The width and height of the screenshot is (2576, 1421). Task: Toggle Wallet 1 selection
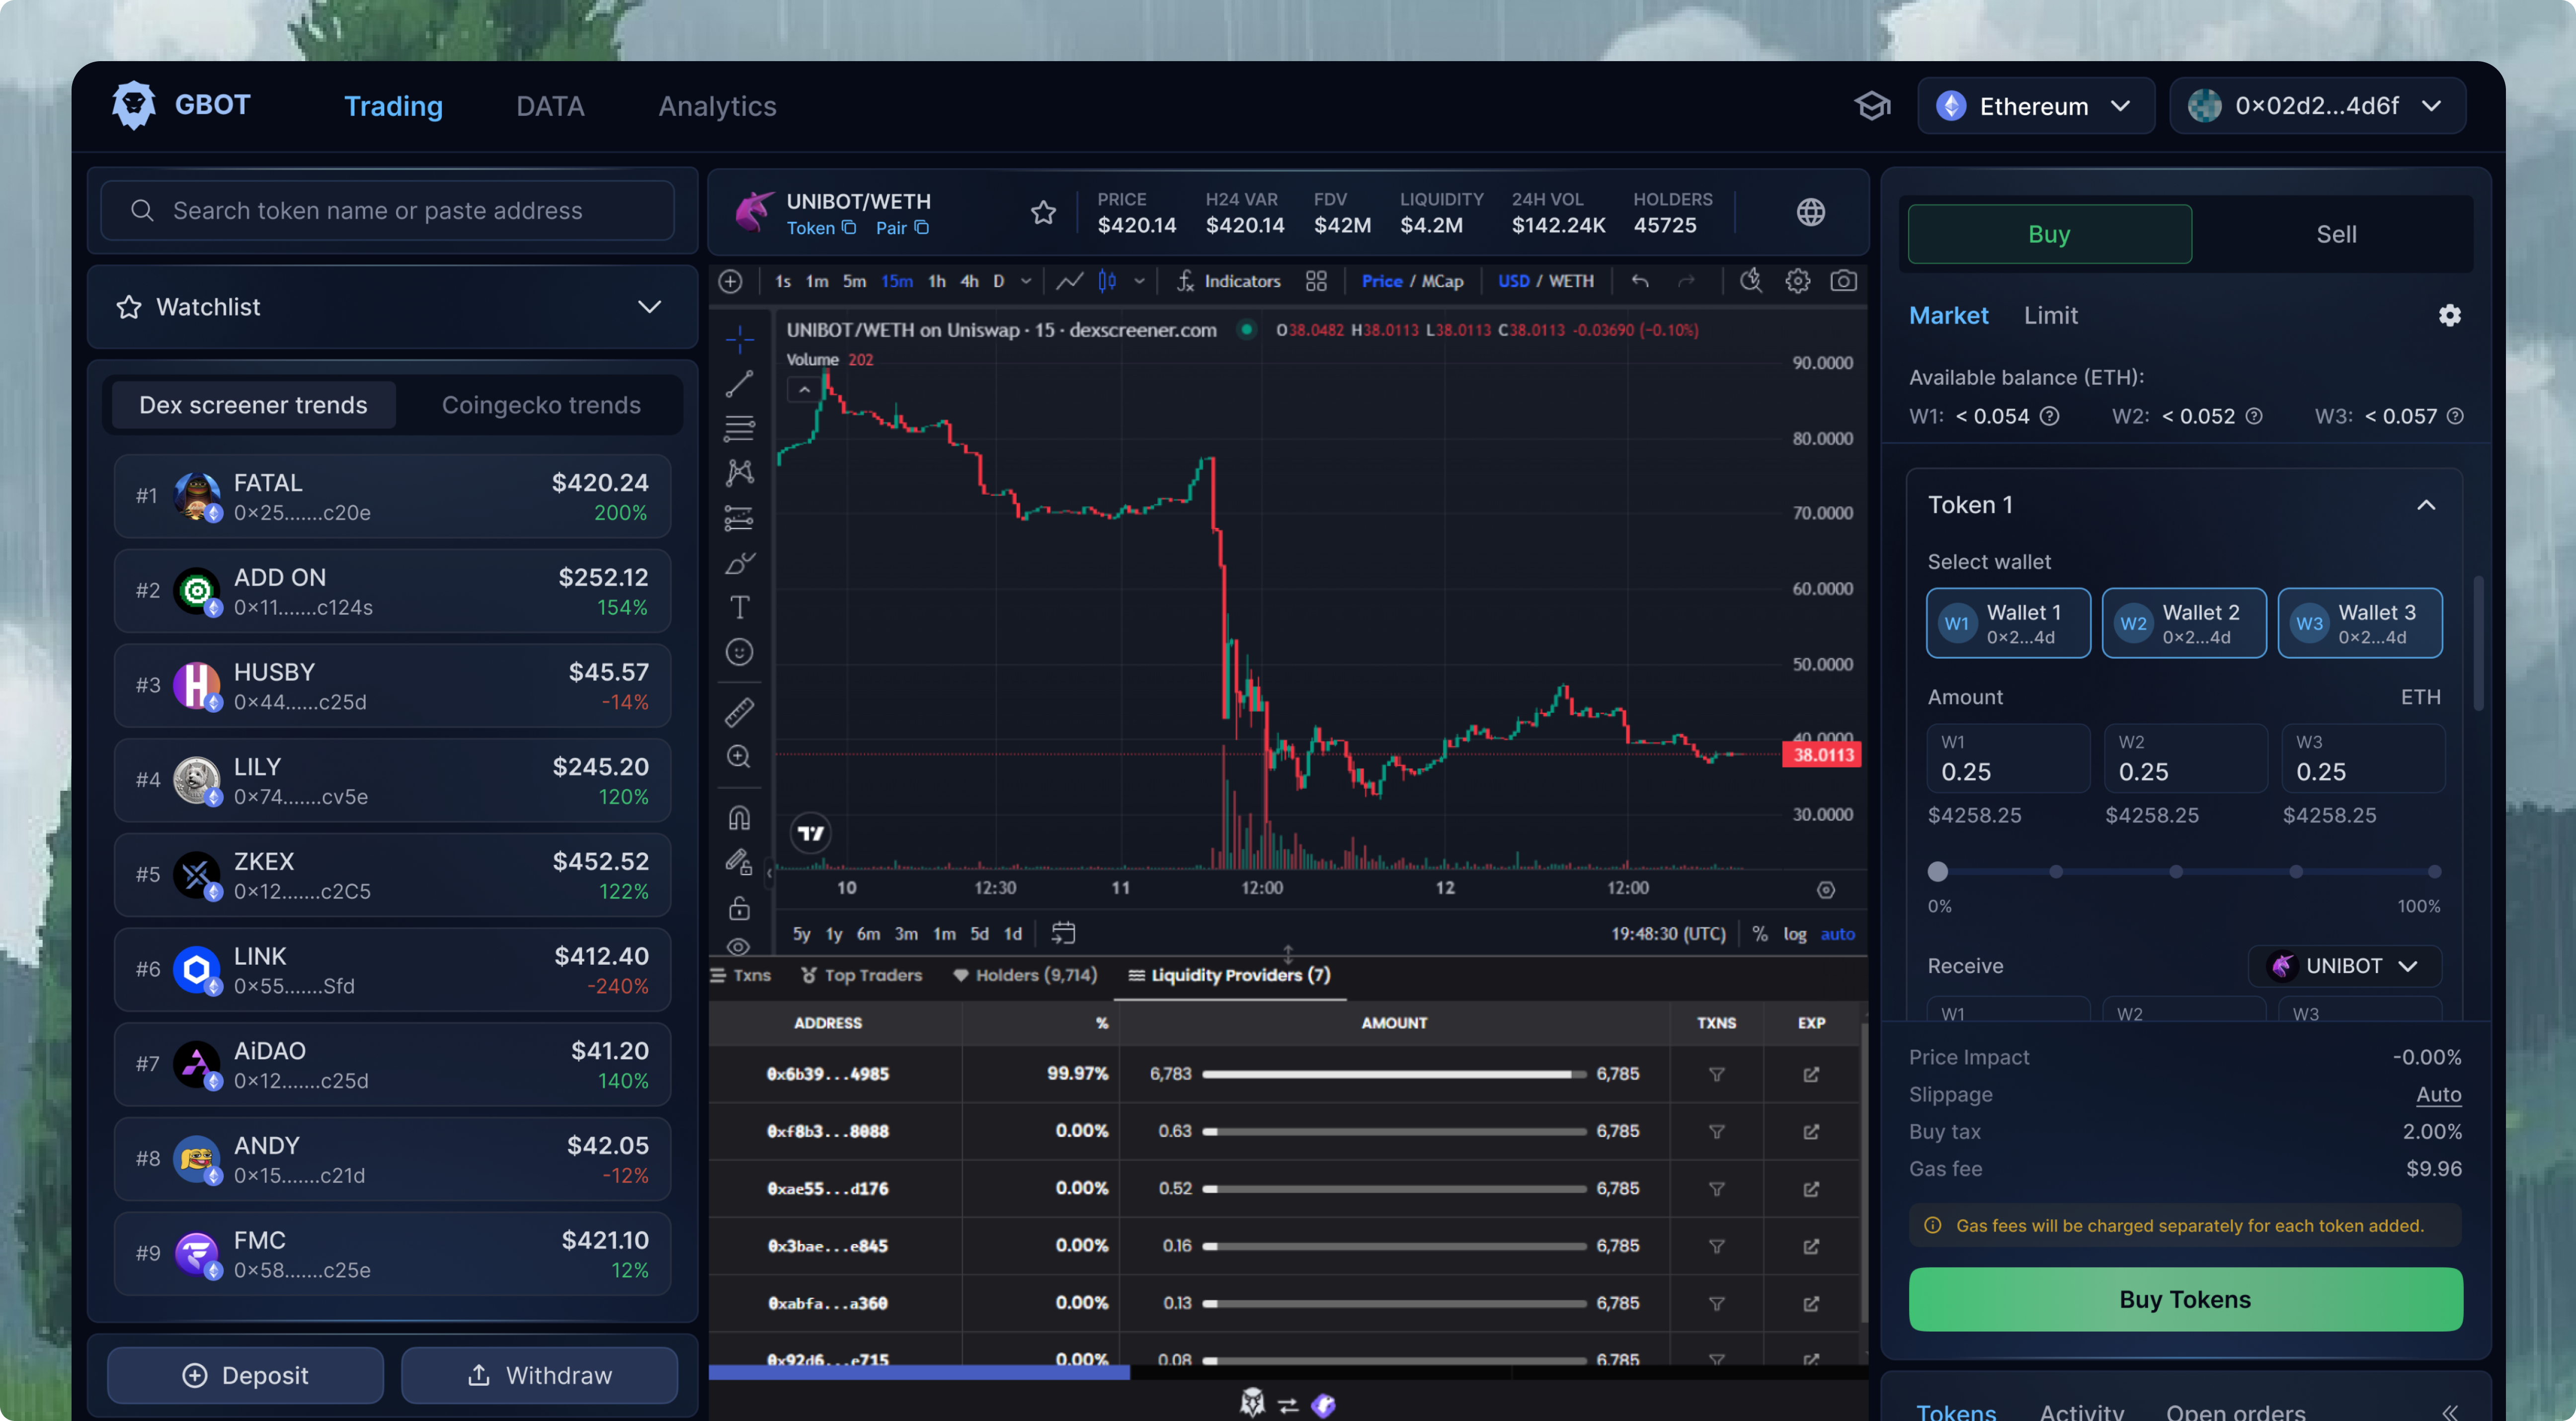click(x=2008, y=623)
